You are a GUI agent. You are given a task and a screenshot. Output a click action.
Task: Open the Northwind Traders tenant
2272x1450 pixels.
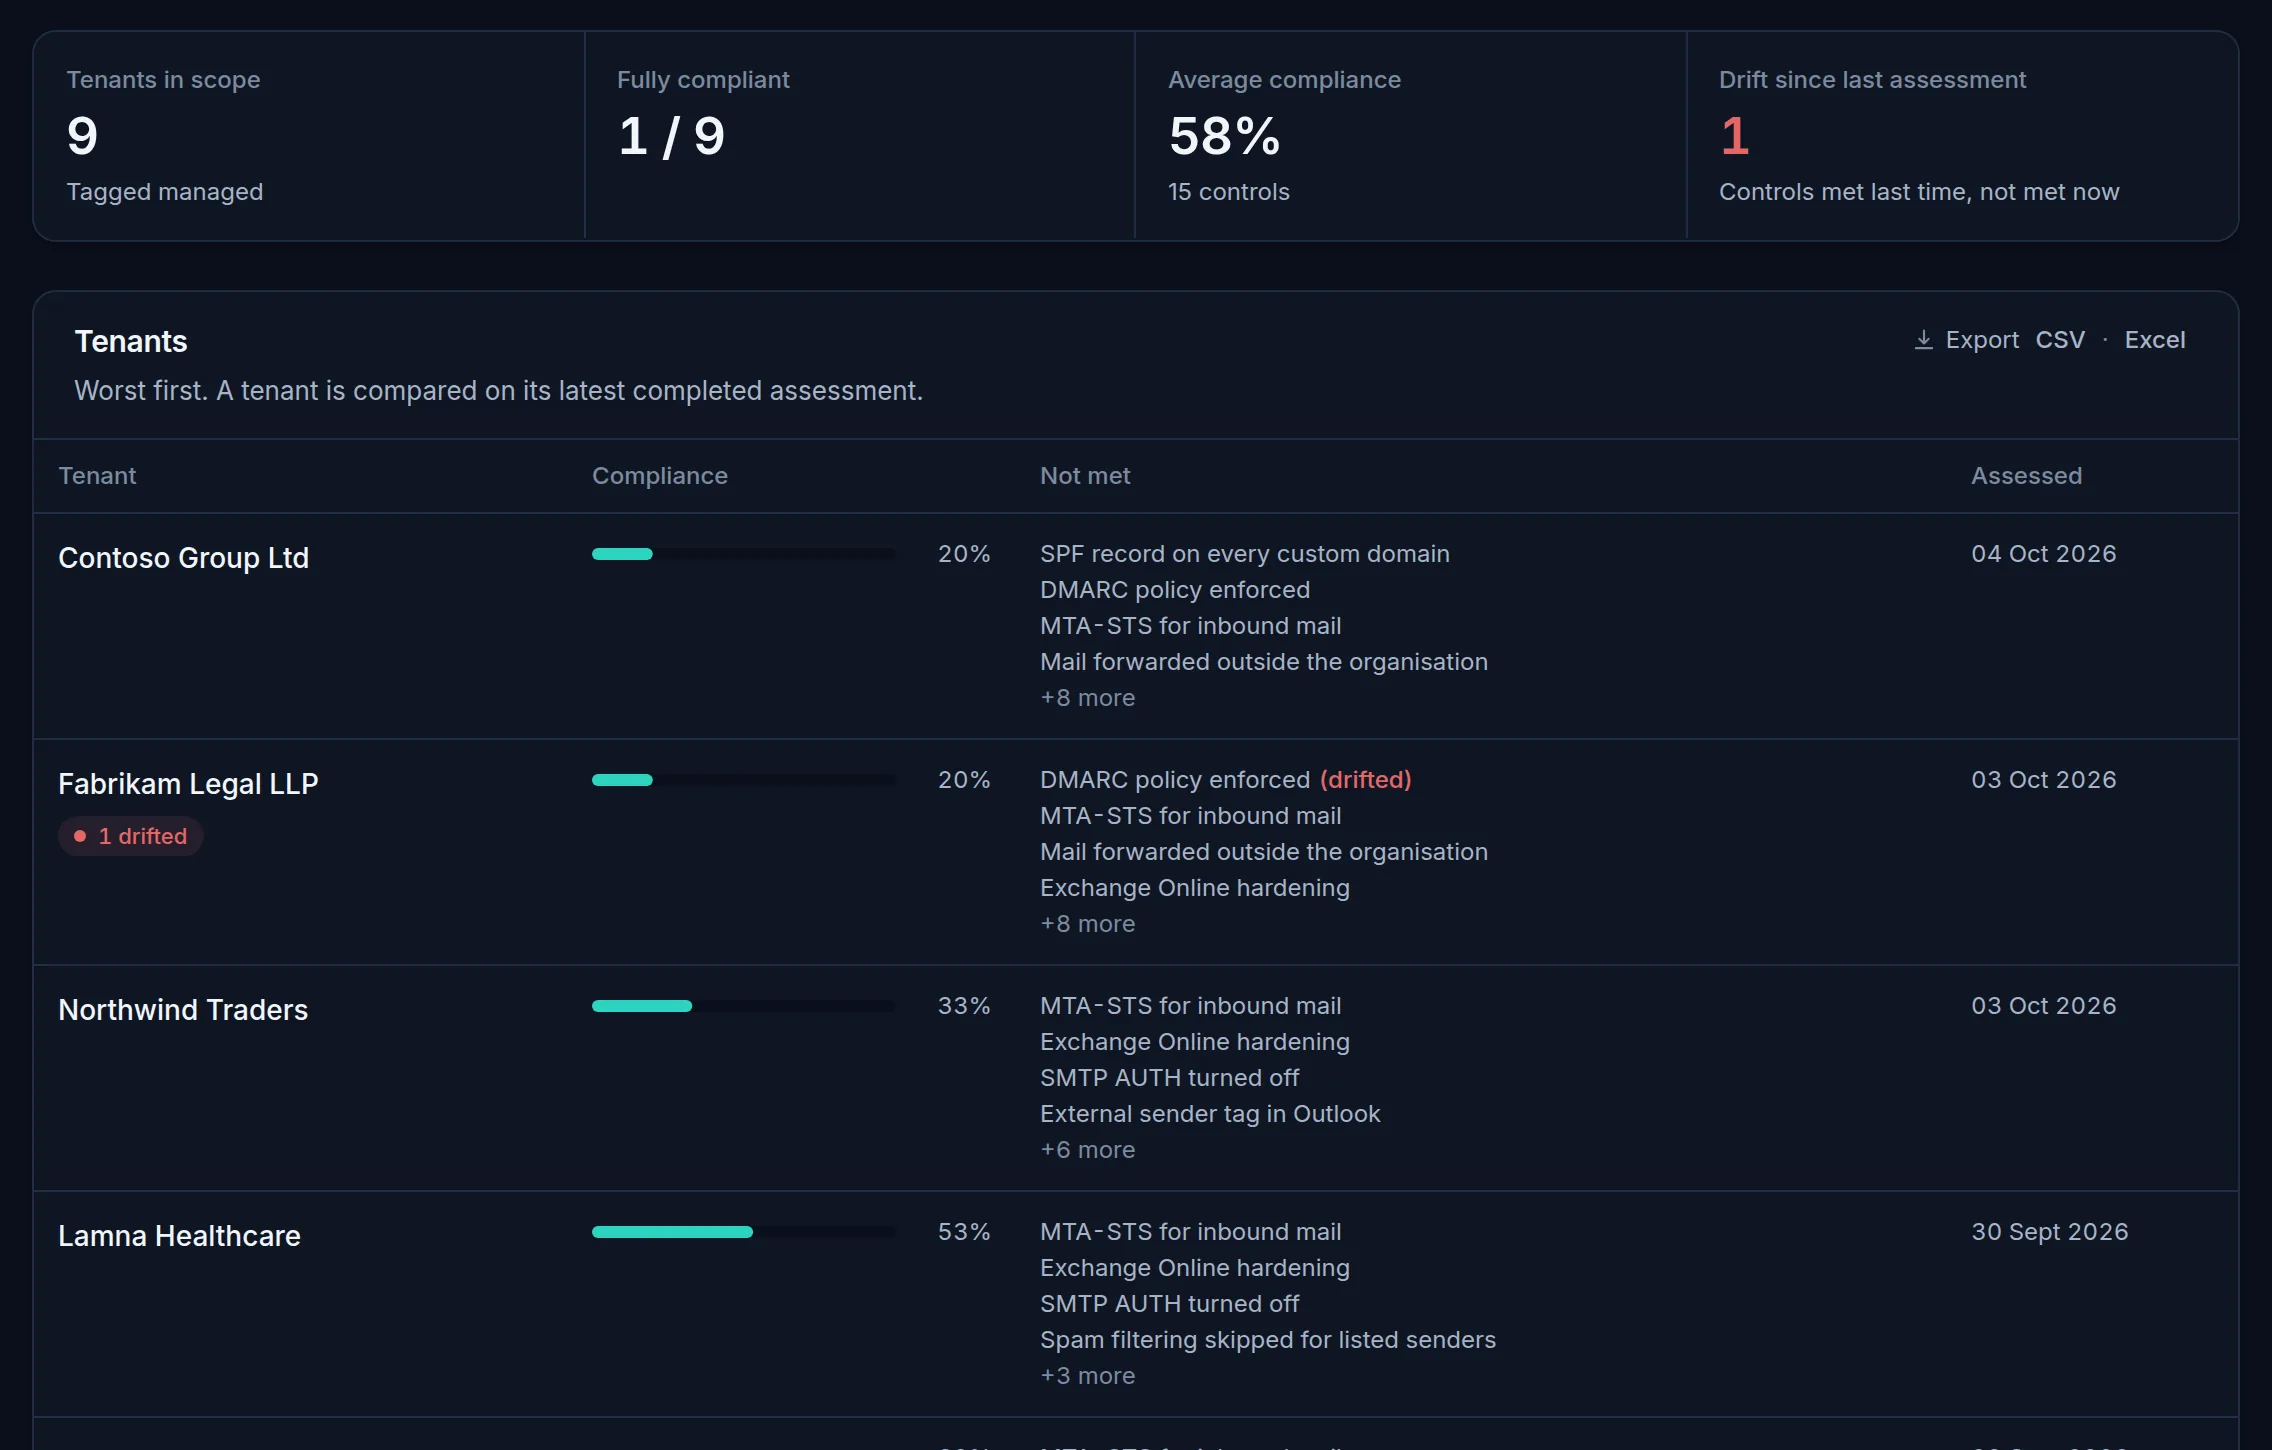tap(183, 1010)
